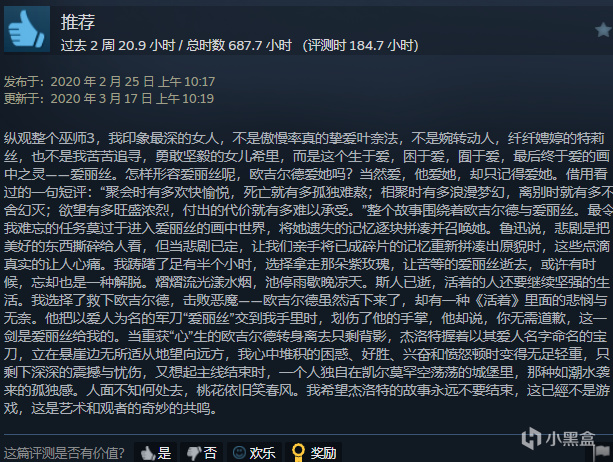Click the 这篇评测是否有价值? prompt text

pyautogui.click(x=64, y=453)
